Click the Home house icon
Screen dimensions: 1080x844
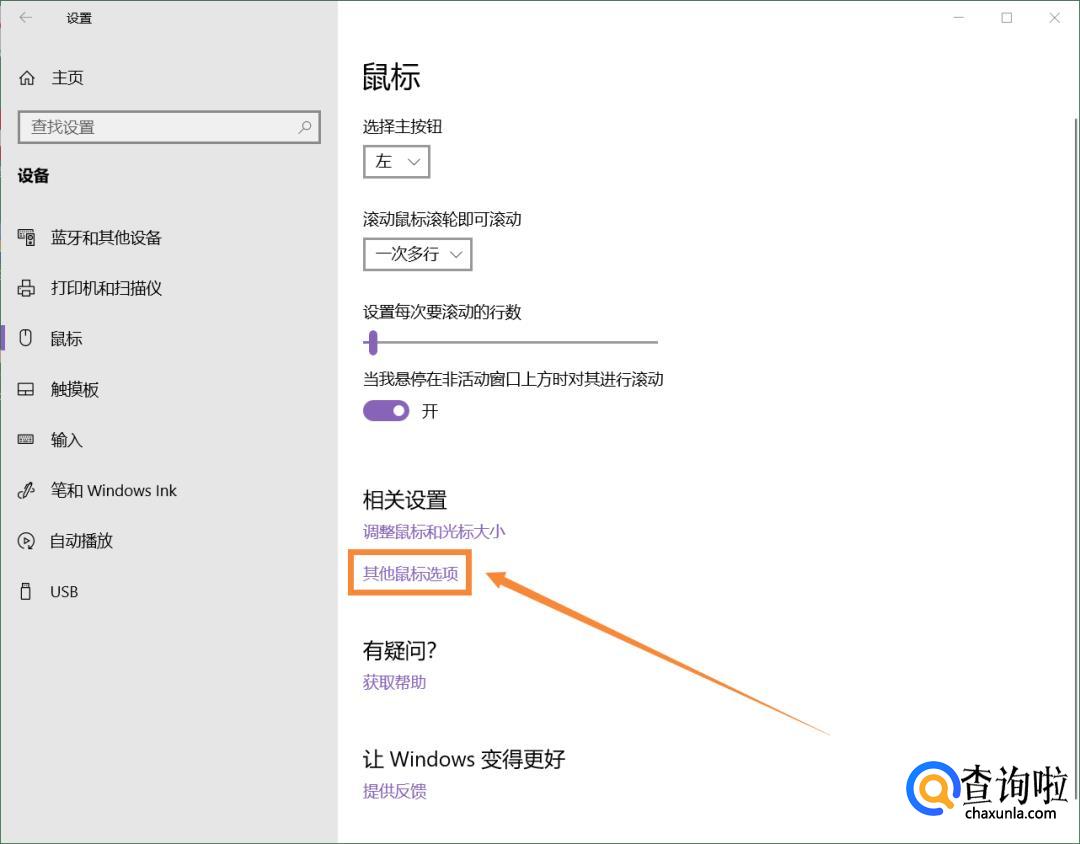pos(27,78)
